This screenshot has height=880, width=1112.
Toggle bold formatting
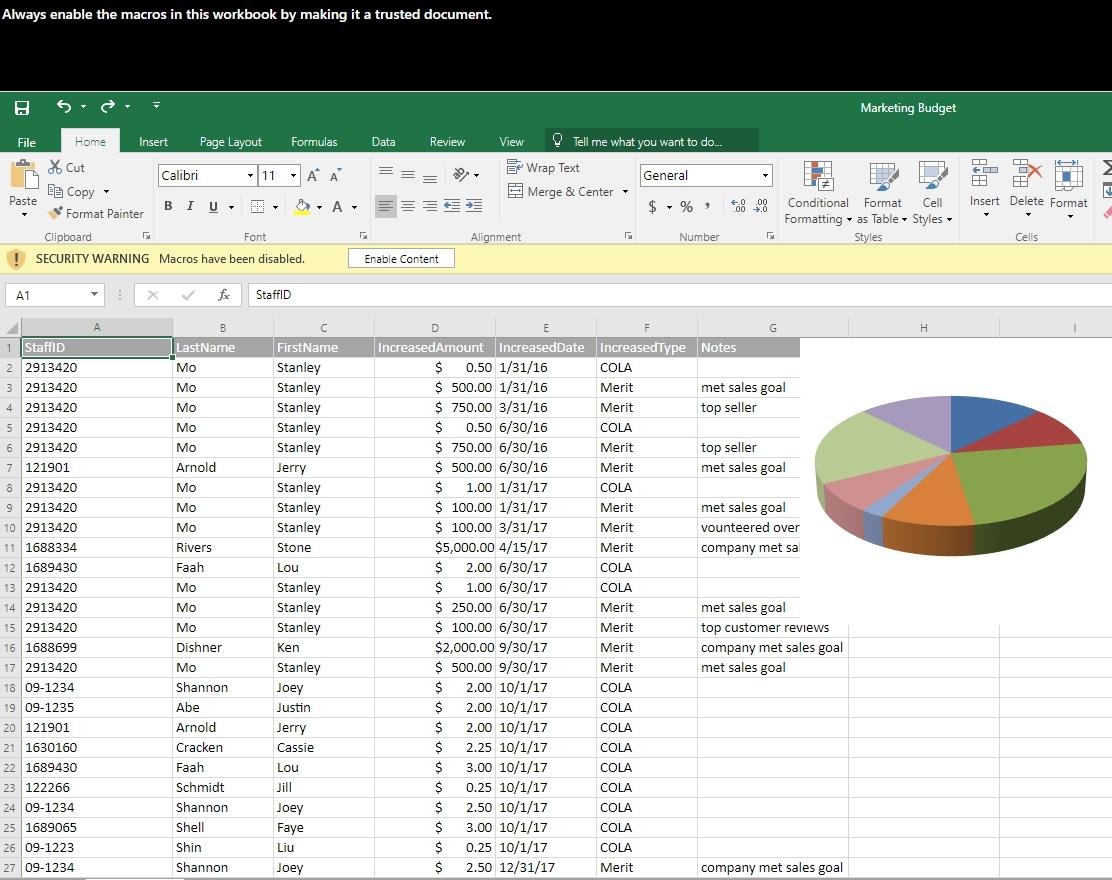(x=168, y=206)
